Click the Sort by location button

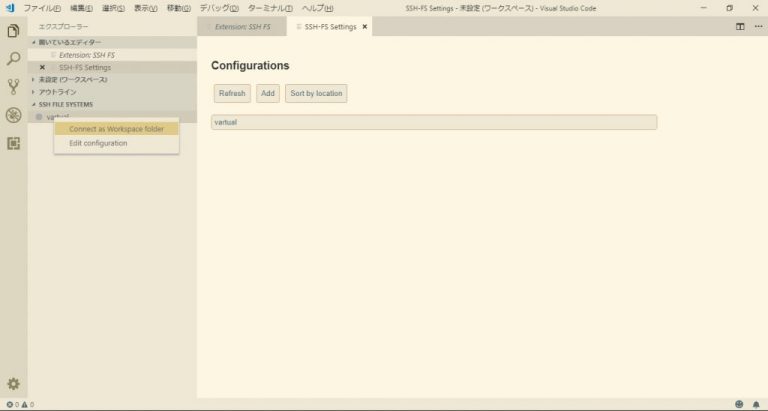coord(316,94)
